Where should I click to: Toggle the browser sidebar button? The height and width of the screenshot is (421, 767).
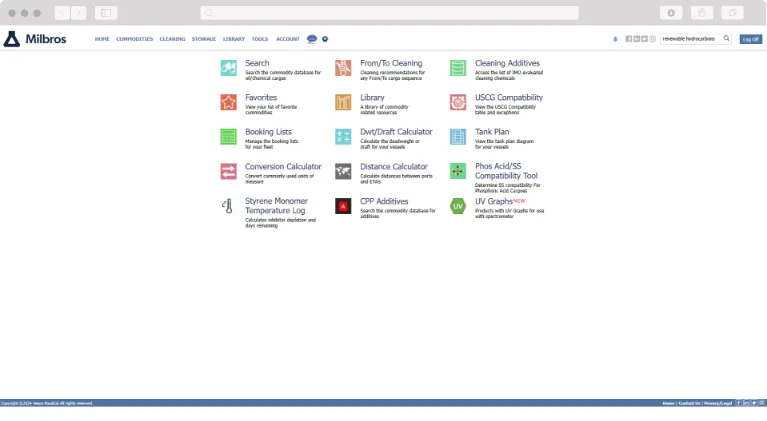tap(106, 13)
